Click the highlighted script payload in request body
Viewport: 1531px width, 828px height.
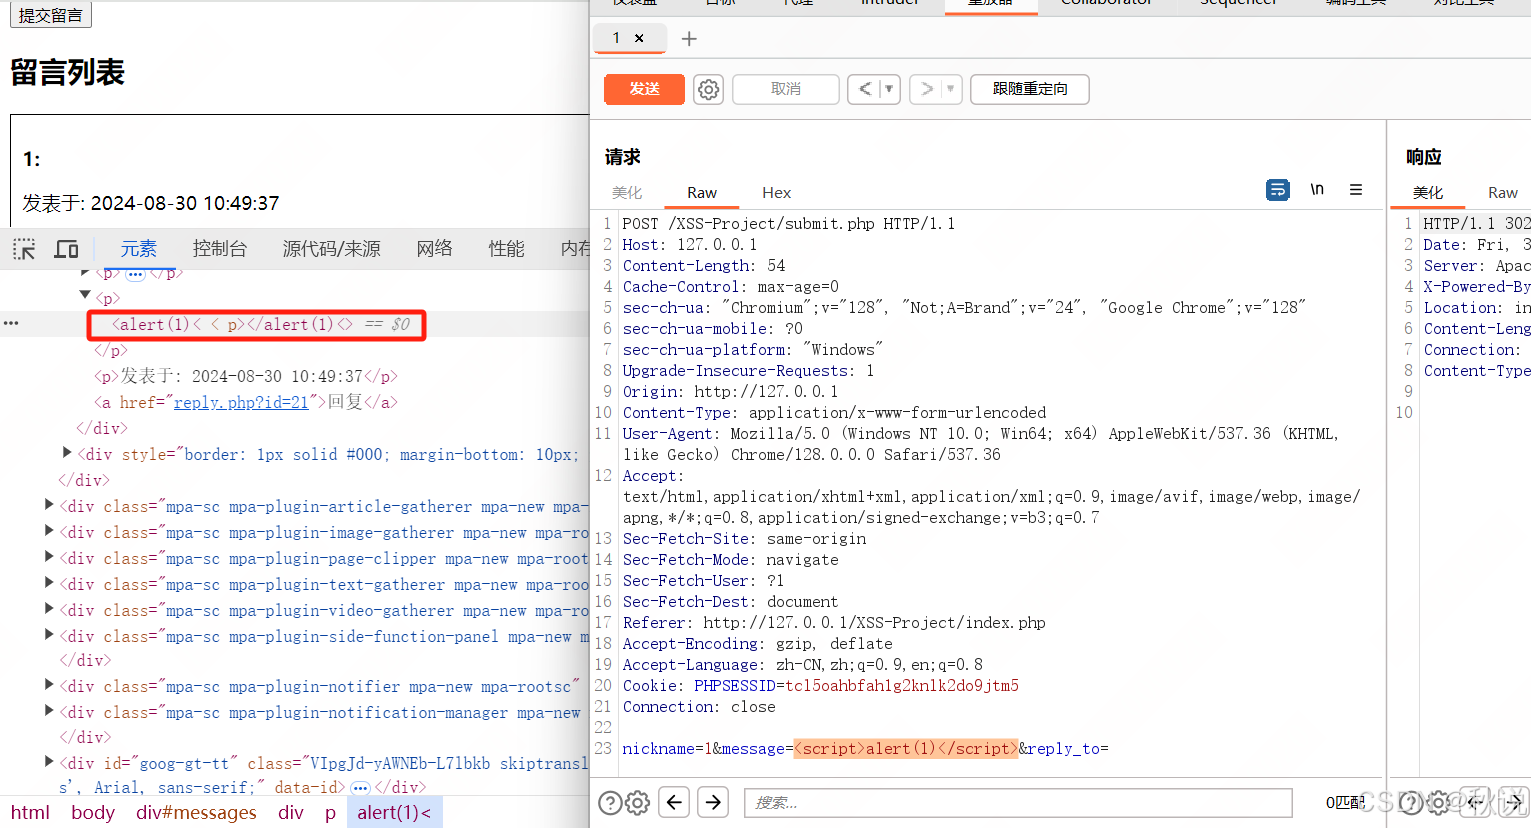pyautogui.click(x=906, y=748)
